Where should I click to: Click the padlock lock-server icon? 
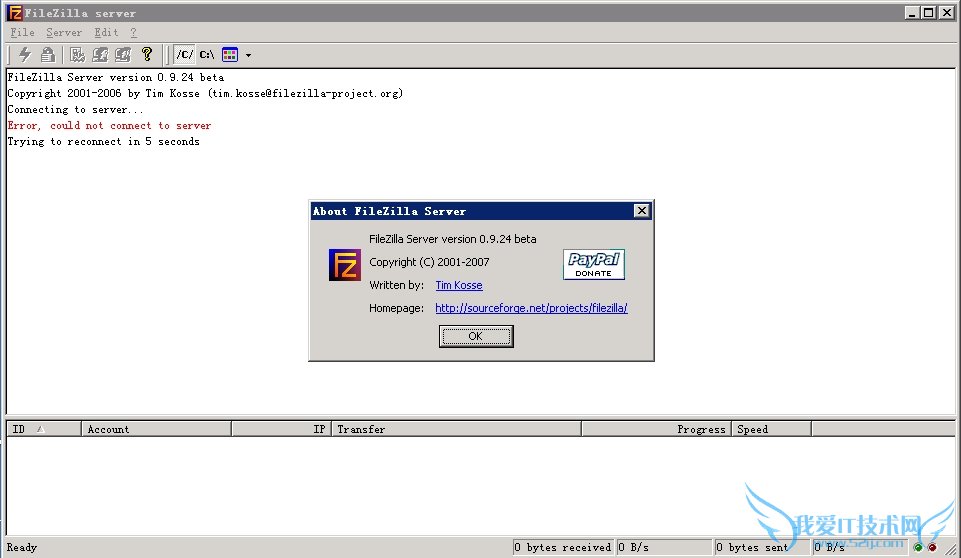[x=47, y=55]
